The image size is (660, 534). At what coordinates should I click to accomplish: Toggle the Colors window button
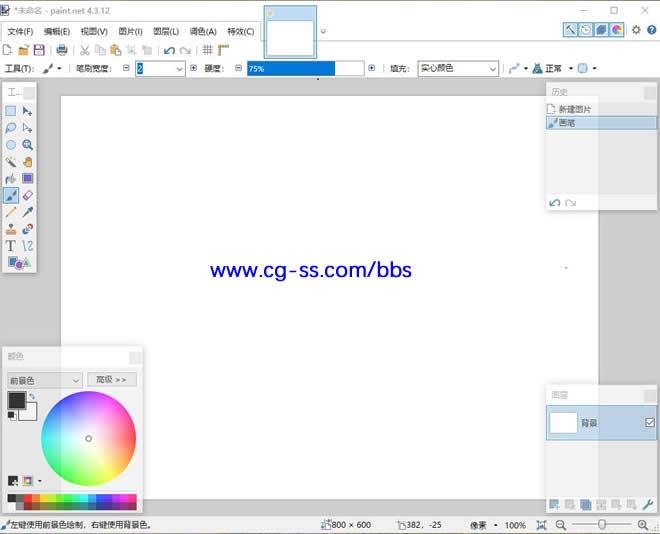pyautogui.click(x=617, y=30)
